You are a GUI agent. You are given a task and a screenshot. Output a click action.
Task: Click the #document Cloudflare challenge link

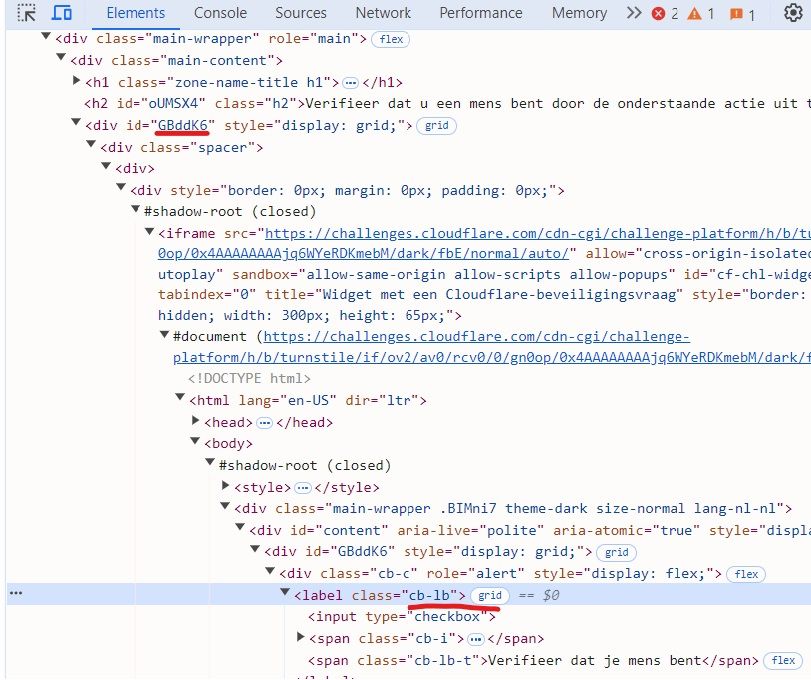tap(476, 336)
